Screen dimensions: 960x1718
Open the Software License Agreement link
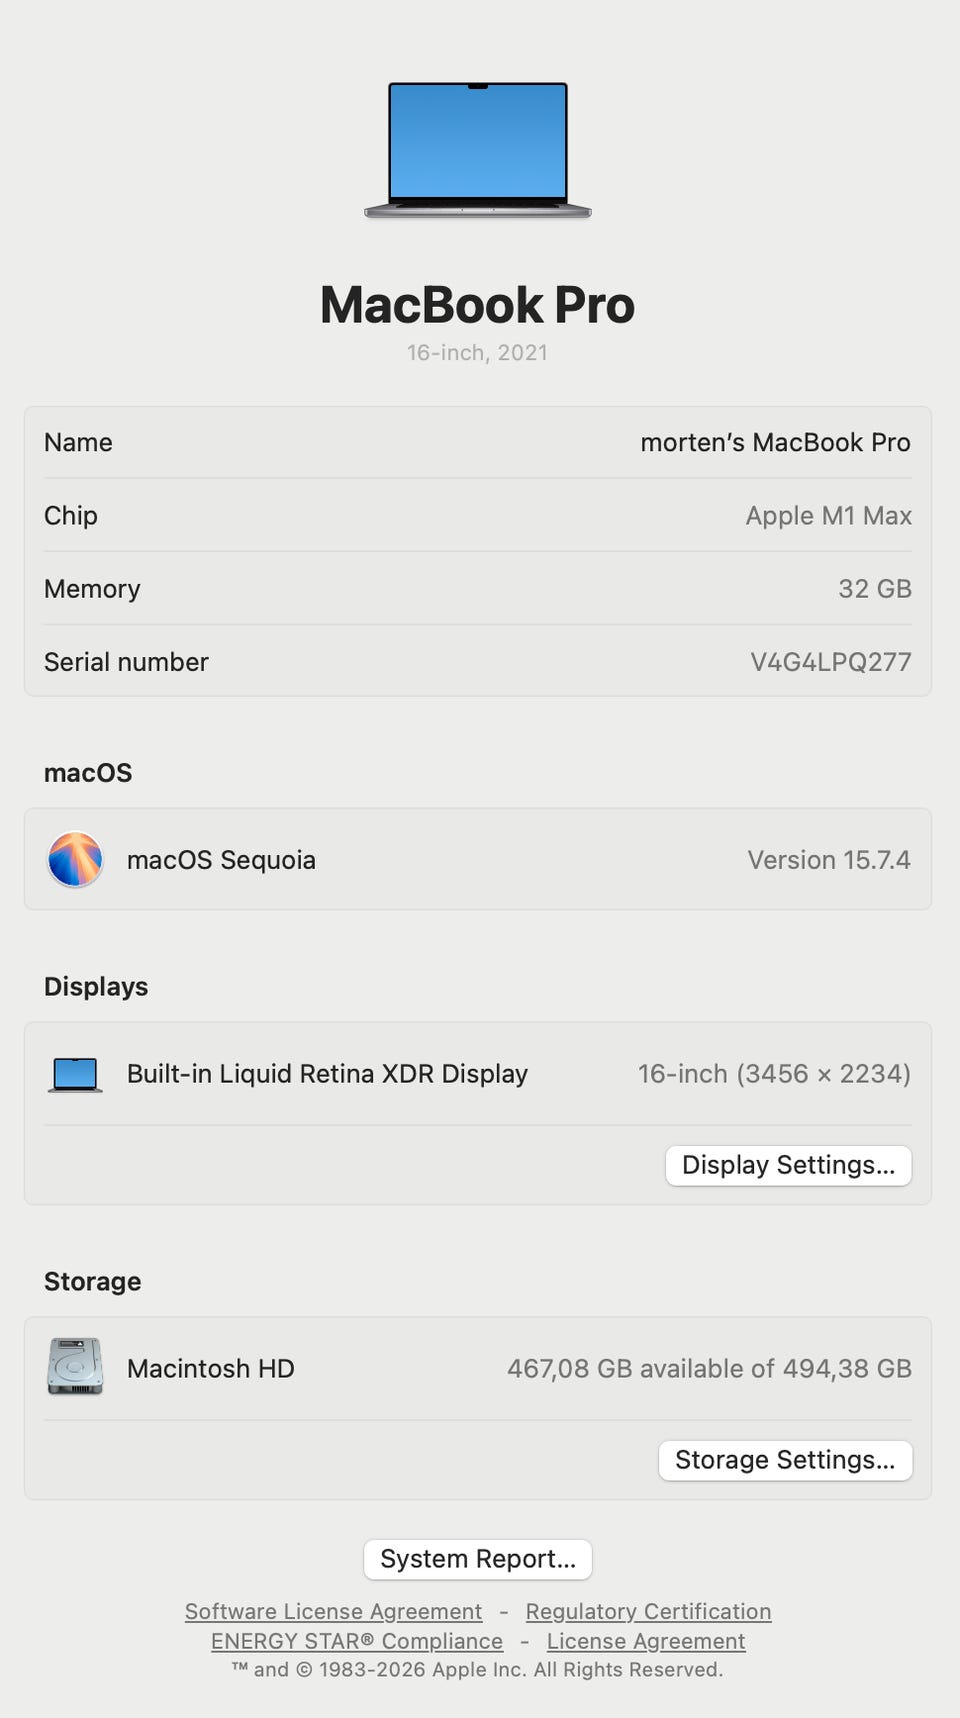333,1611
